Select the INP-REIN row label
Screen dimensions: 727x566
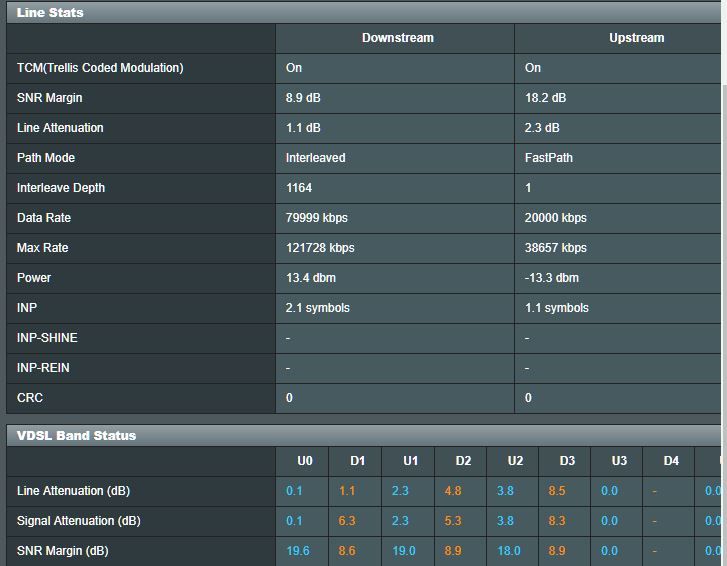(x=43, y=368)
